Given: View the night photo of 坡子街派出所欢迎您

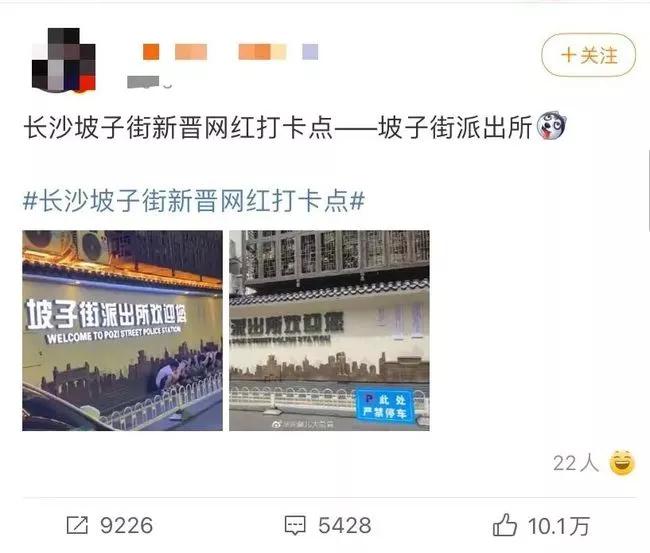Looking at the screenshot, I should tap(122, 330).
